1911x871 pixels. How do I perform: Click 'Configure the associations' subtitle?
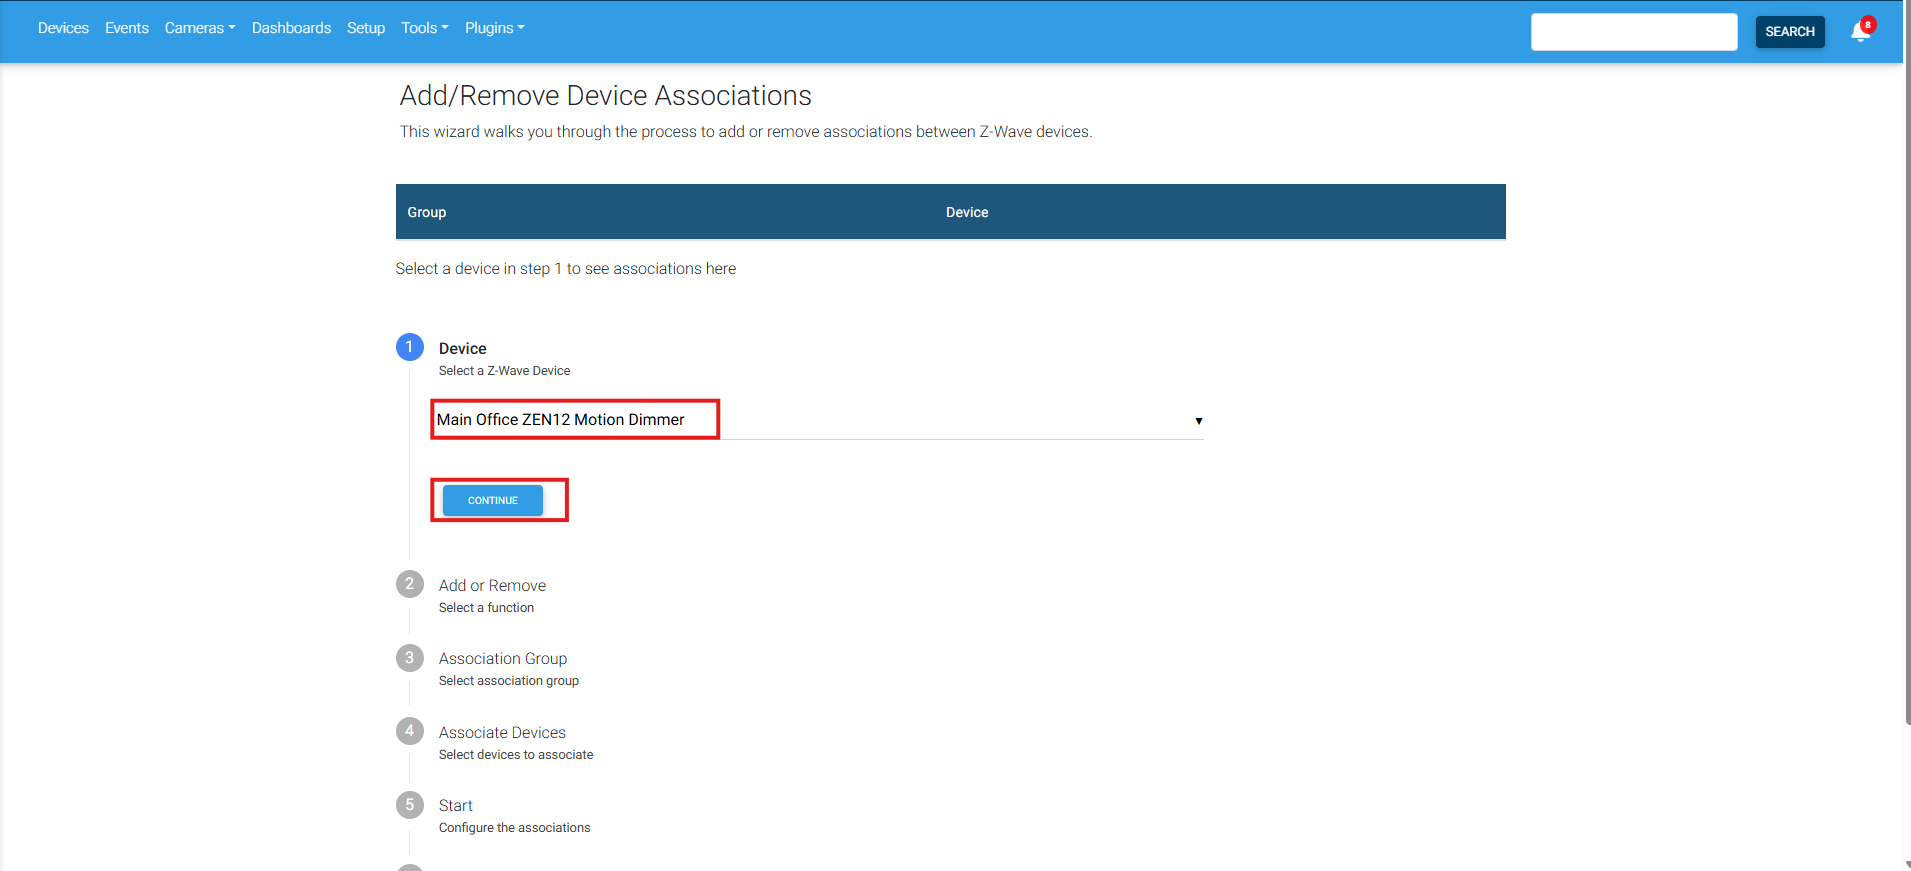(514, 828)
